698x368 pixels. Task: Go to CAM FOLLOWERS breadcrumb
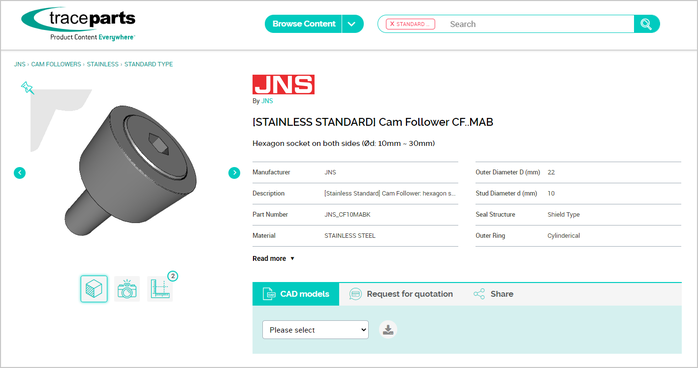click(x=56, y=65)
